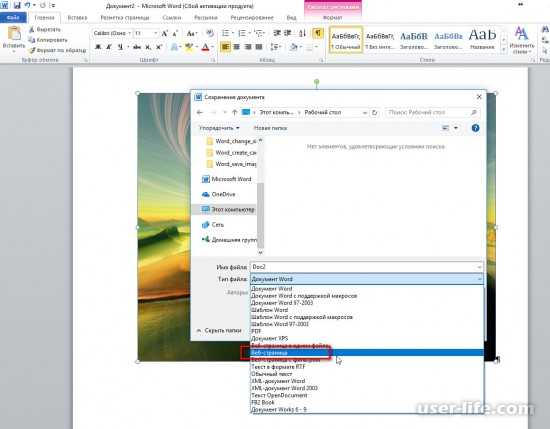Open the Organize dropdown in dialog
Image resolution: width=550 pixels, height=429 pixels.
219,128
